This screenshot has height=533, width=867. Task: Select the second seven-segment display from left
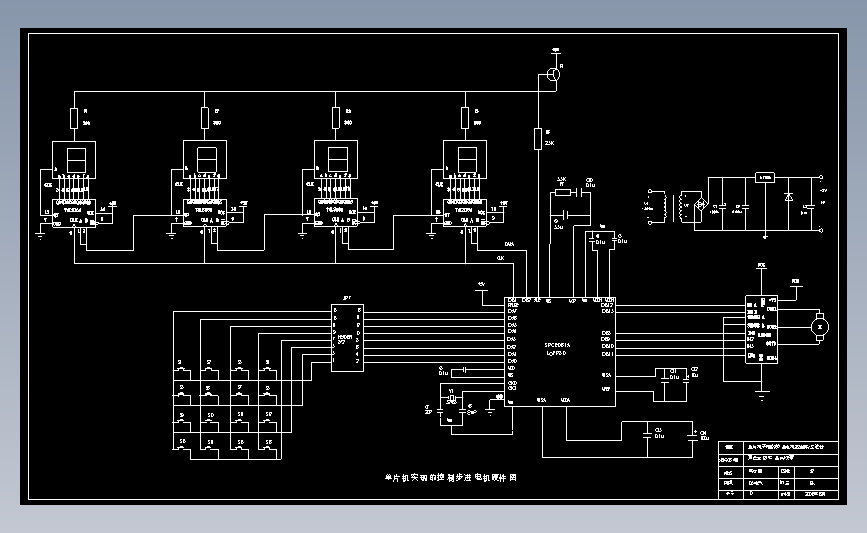pyautogui.click(x=205, y=159)
